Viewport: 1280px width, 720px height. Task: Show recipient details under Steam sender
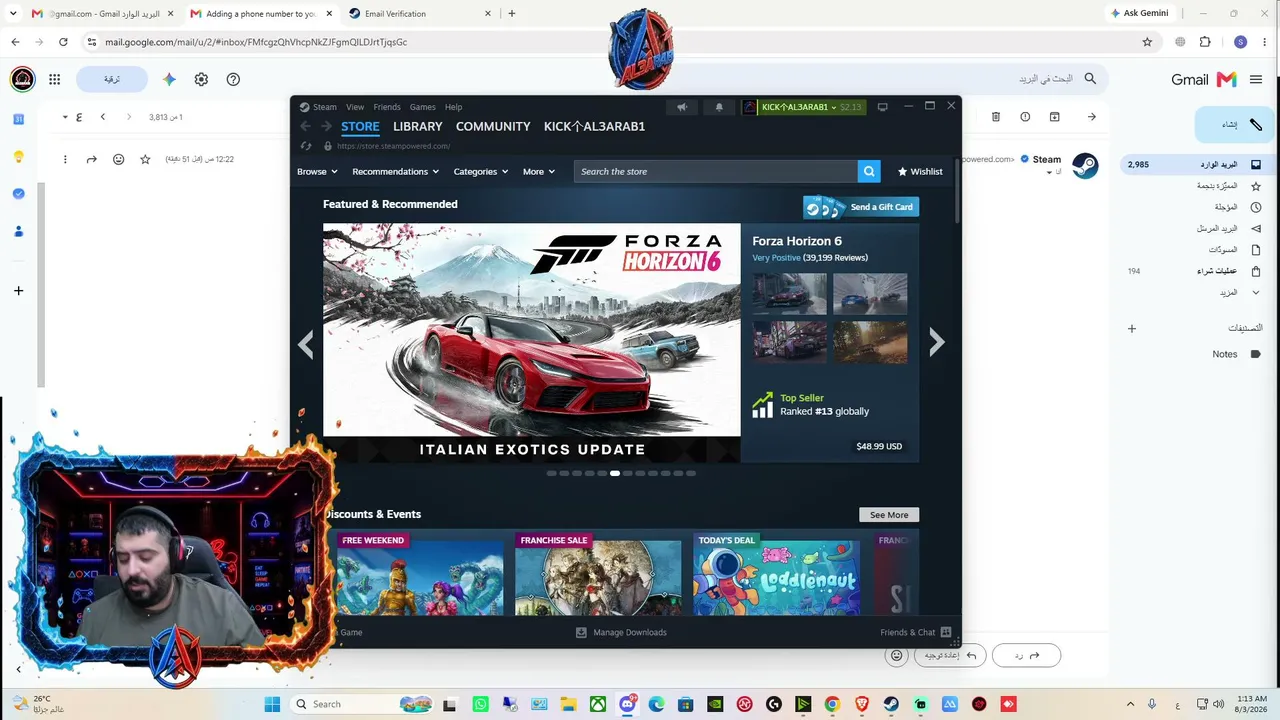click(1048, 172)
